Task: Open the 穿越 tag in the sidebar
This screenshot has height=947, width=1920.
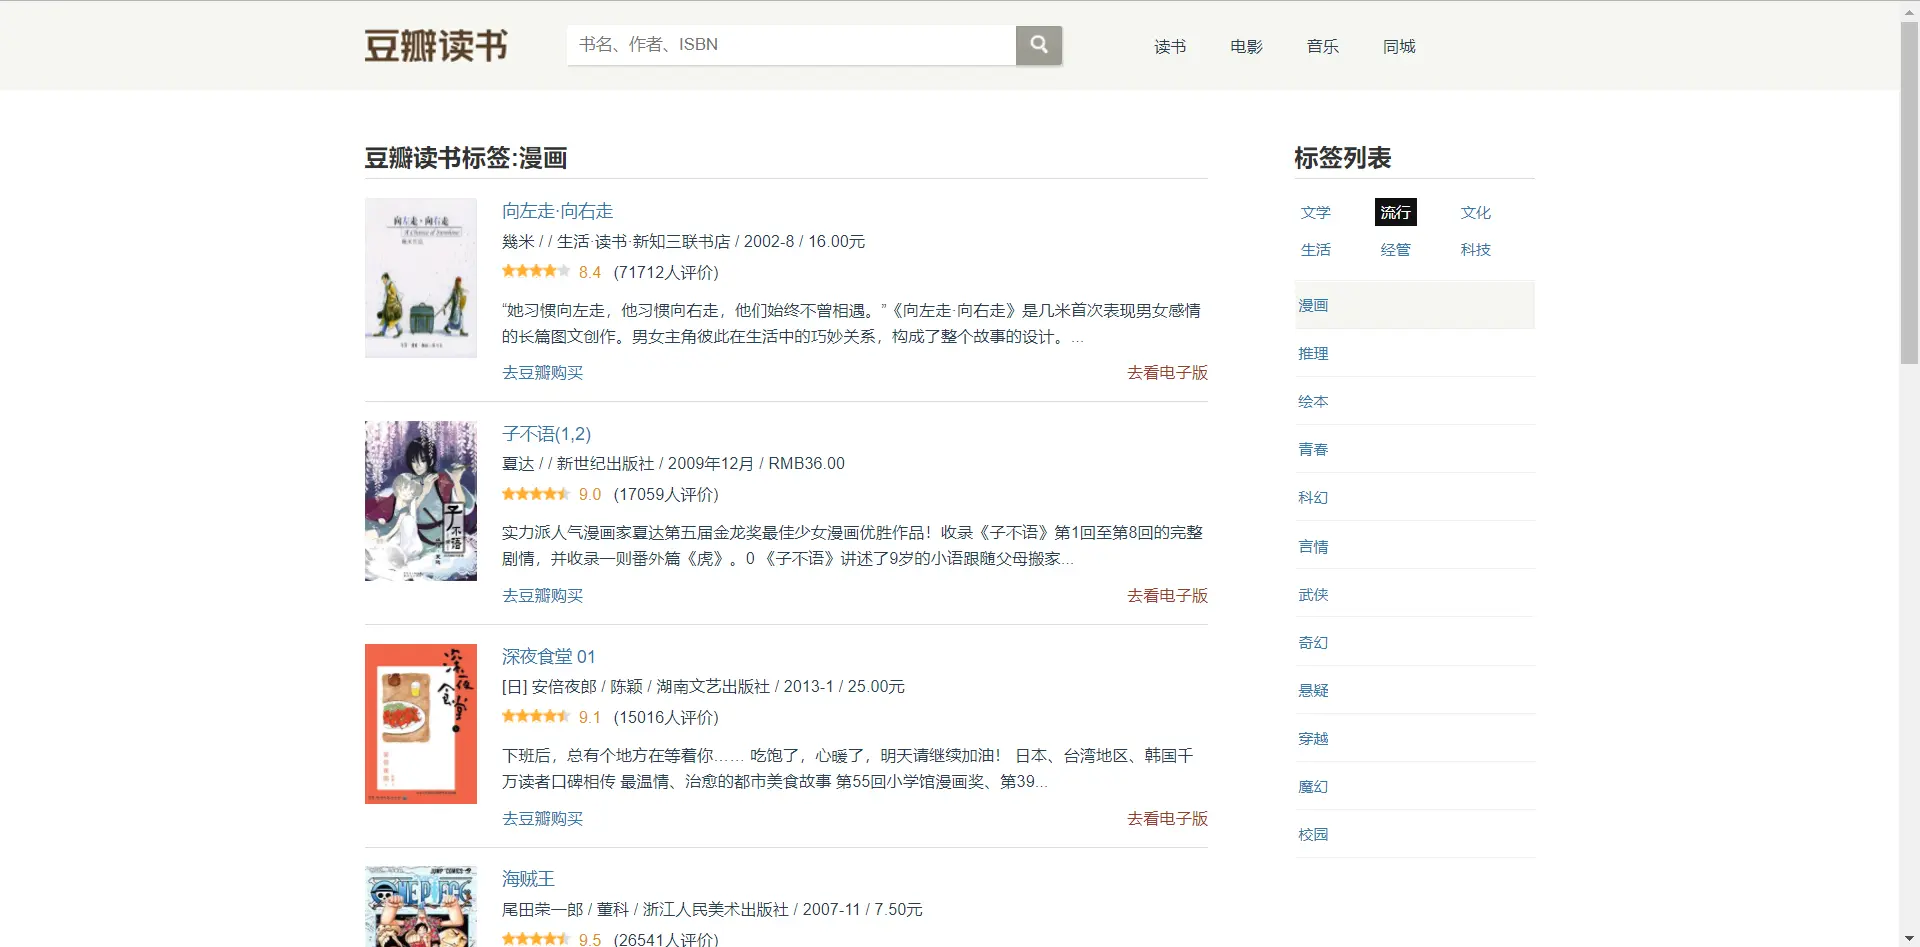Action: click(1414, 738)
